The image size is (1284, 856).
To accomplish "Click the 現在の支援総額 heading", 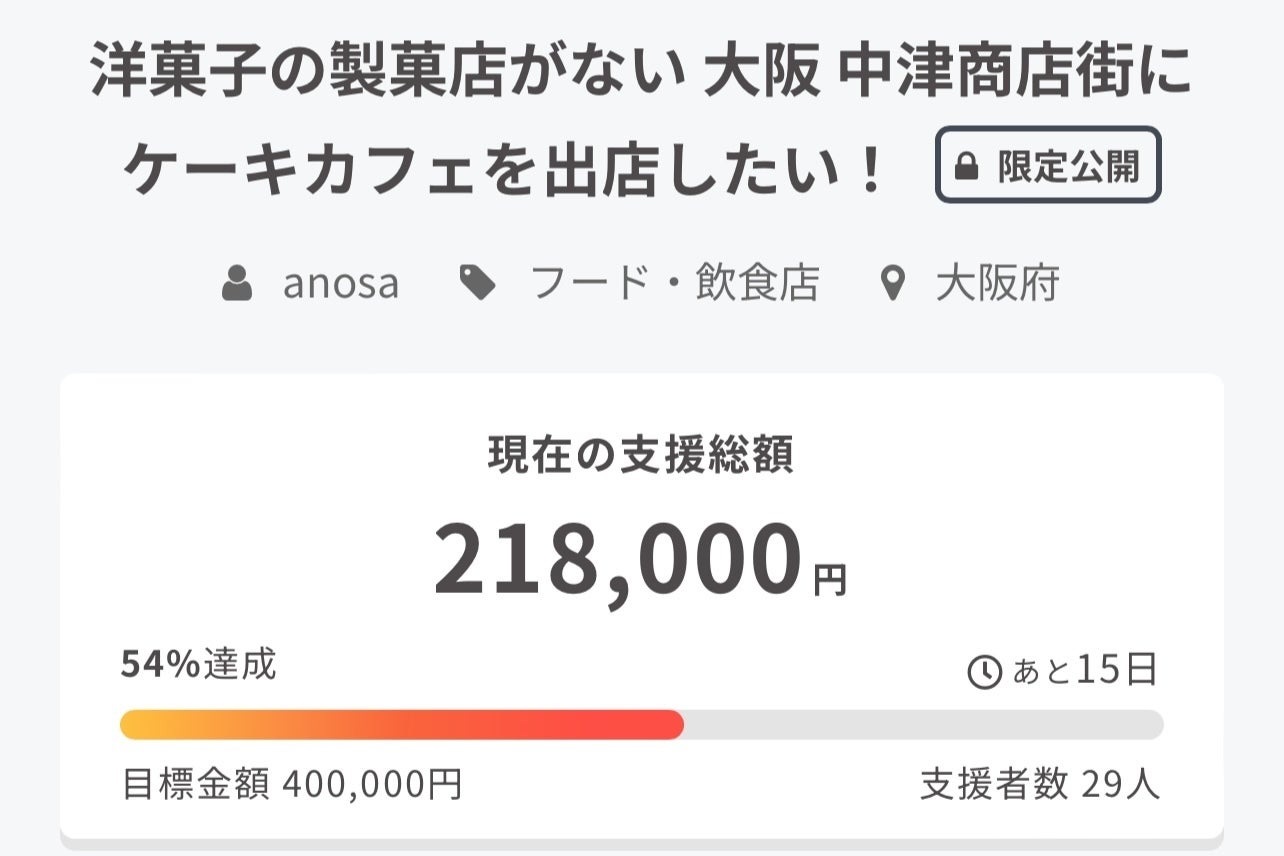I will [641, 456].
